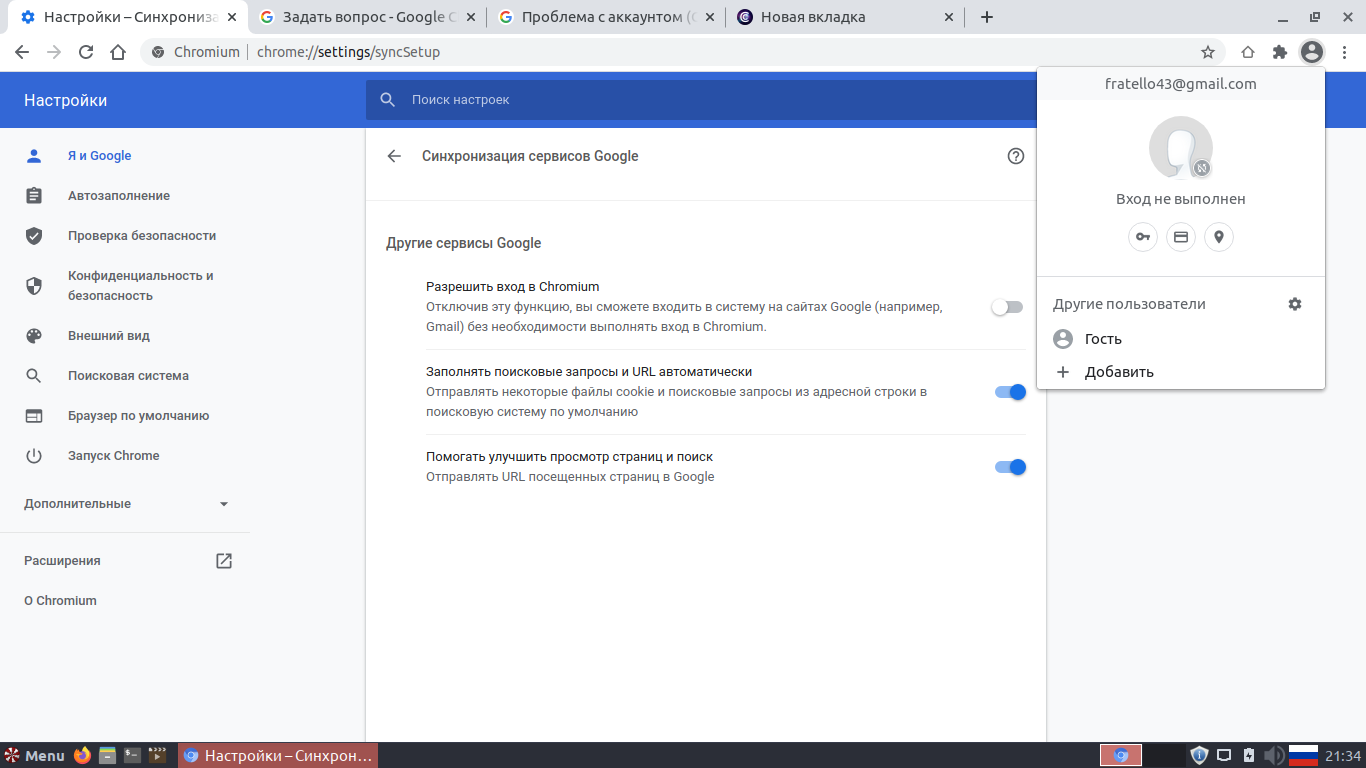
Task: Click the search magnifier icon in the settings bar
Action: pos(388,100)
